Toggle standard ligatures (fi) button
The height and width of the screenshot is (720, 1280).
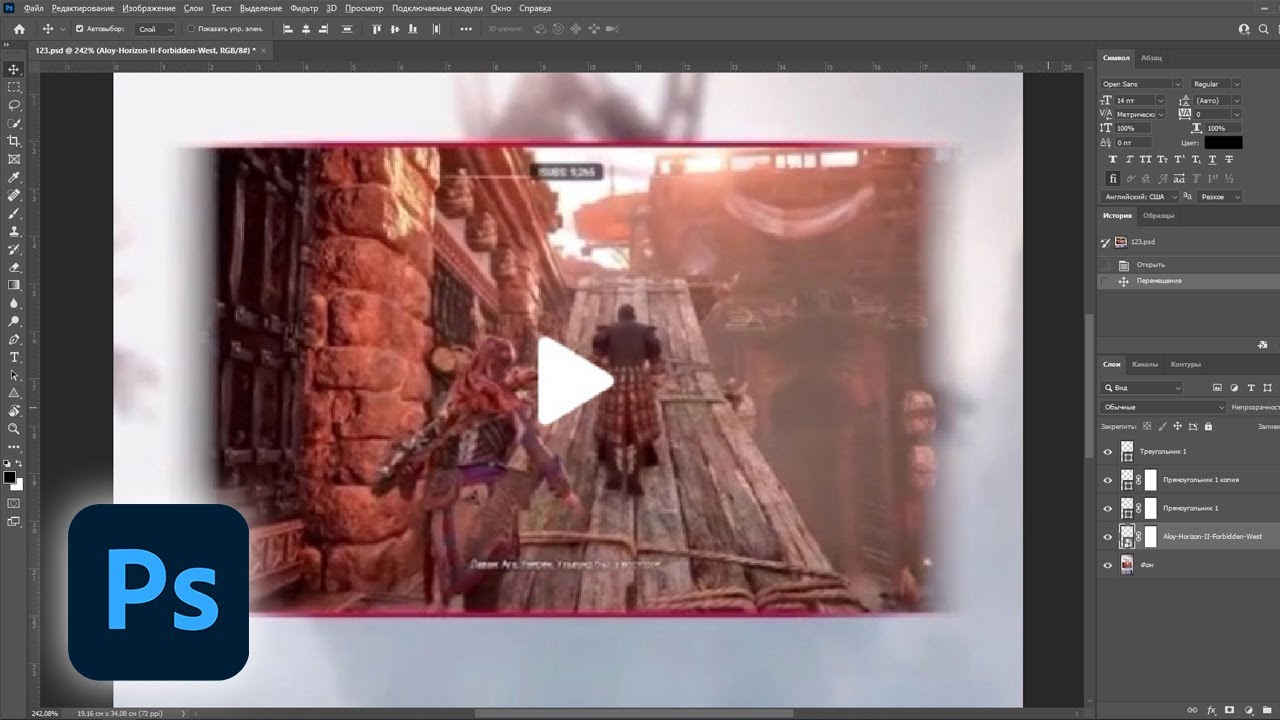(x=1113, y=178)
